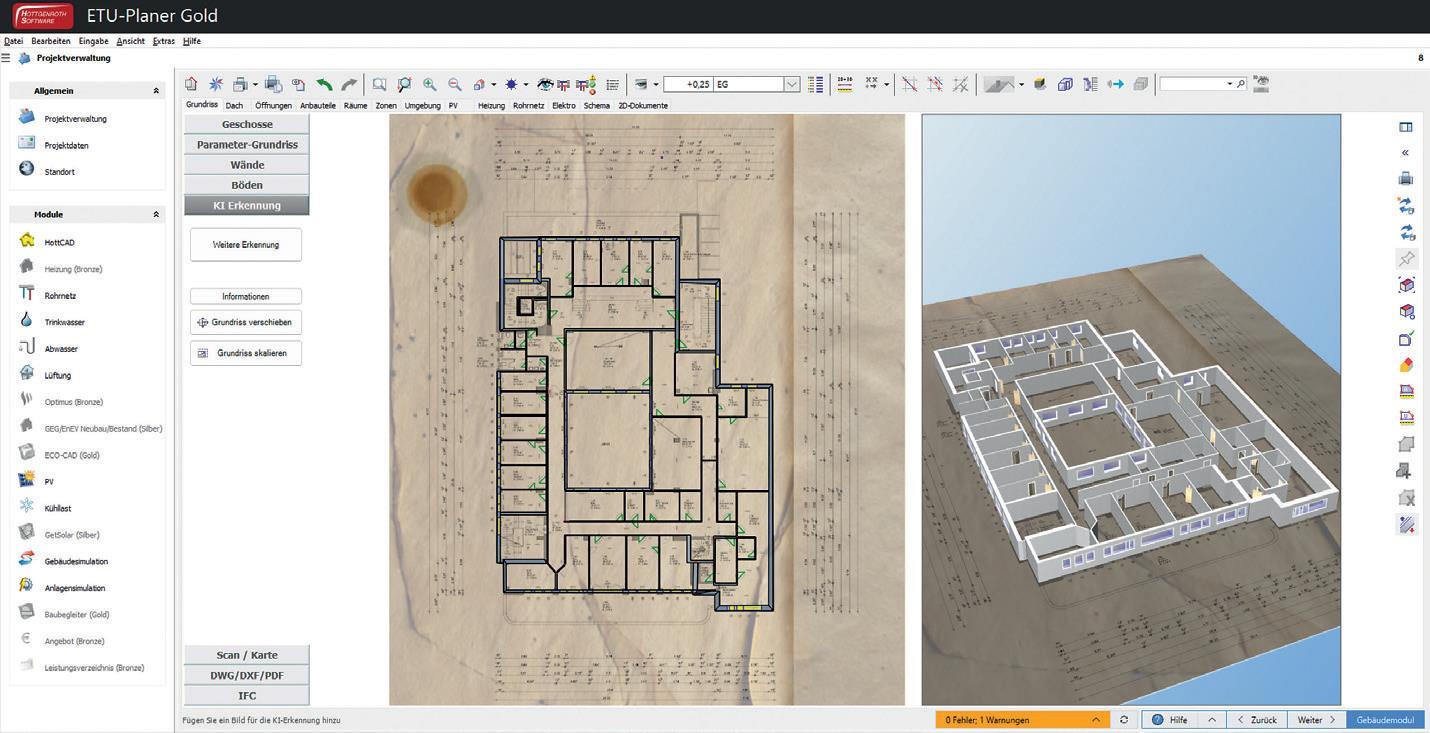Screen dimensions: 1430x733
Task: Open Gebäudesimulation module
Action: pos(76,561)
